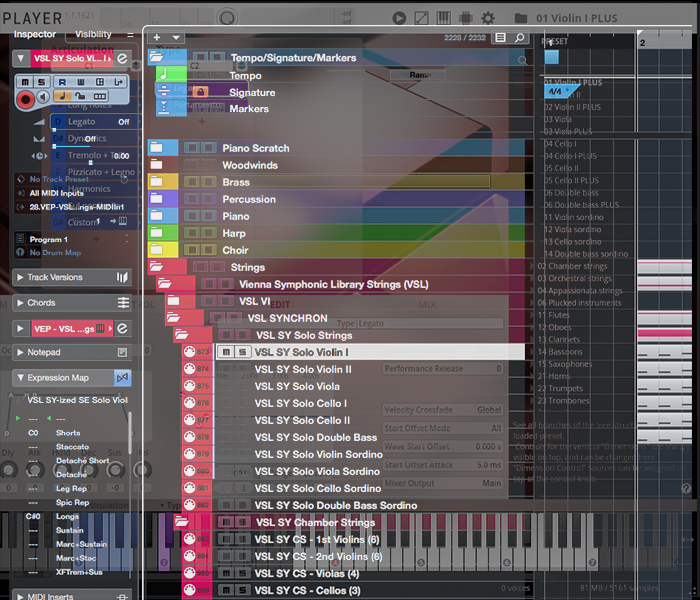Click No Drum Map selector
This screenshot has width=700, height=600.
[55, 252]
